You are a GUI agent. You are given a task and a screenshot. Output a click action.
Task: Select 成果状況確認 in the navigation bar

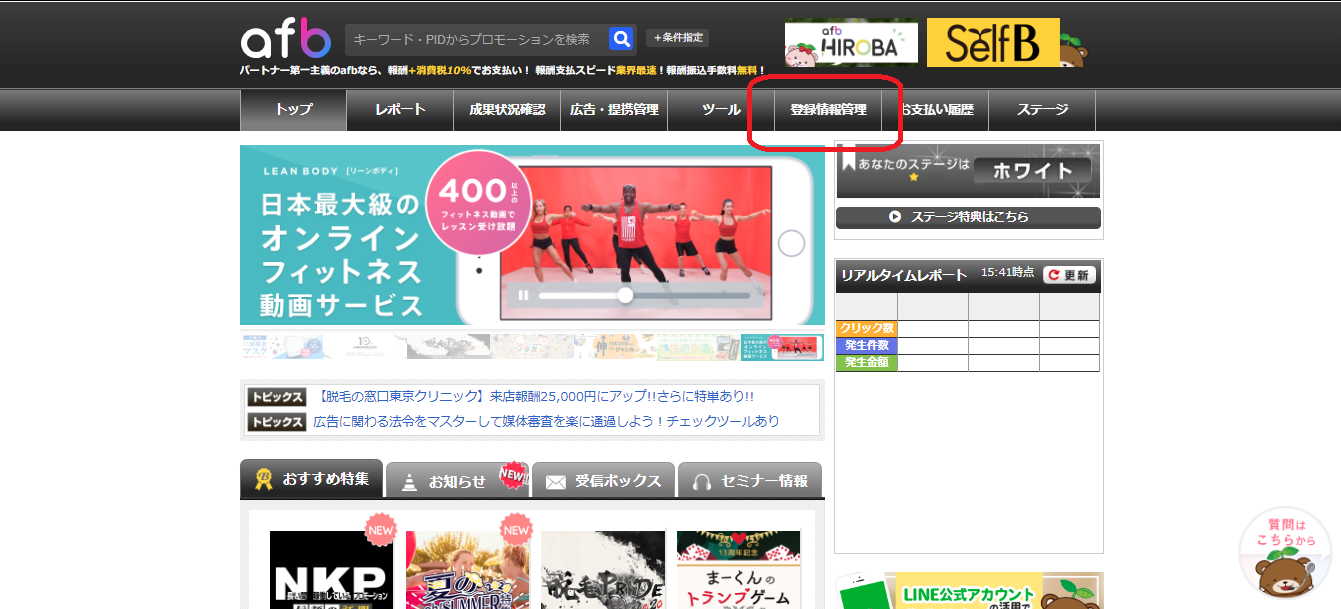click(x=508, y=110)
